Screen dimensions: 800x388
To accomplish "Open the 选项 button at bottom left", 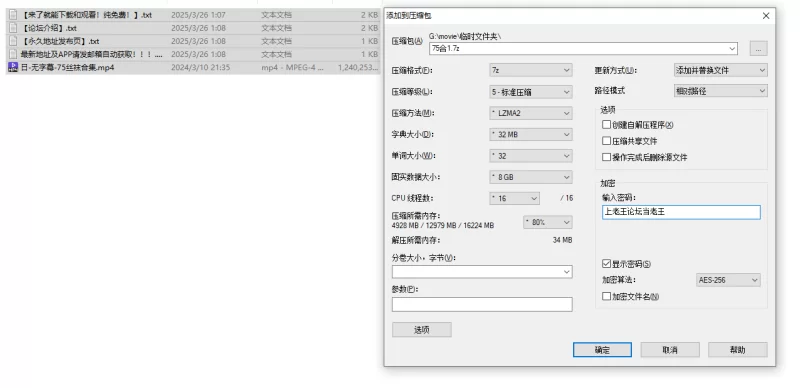I will tap(421, 330).
